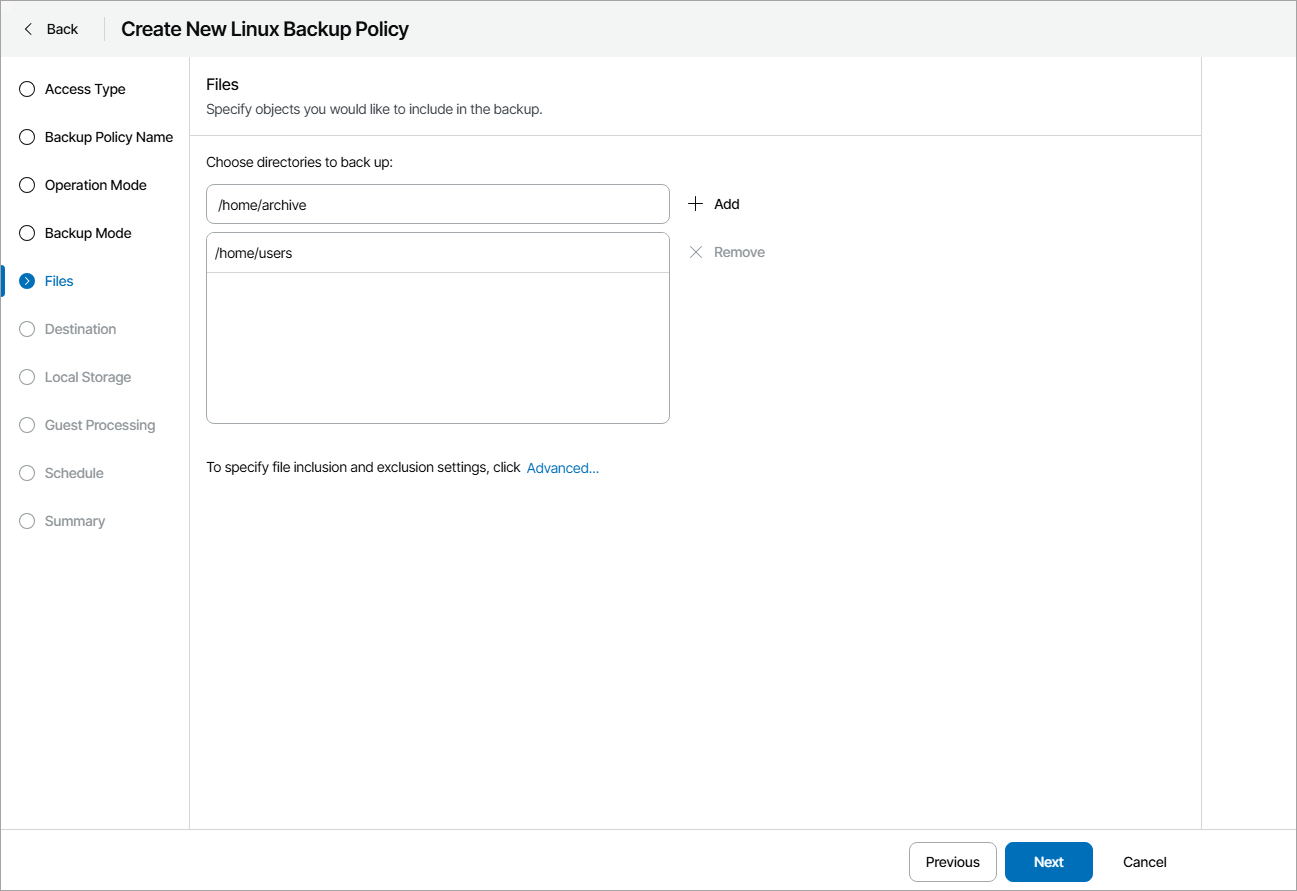Click the plus icon beside Add
The width and height of the screenshot is (1297, 891).
pyautogui.click(x=696, y=204)
